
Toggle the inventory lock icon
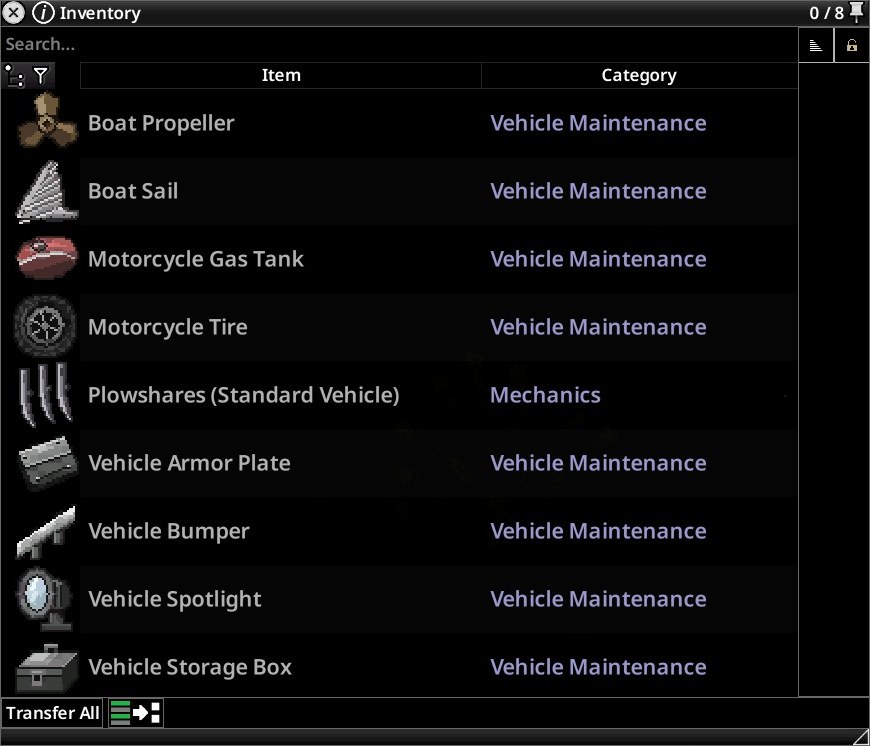[x=852, y=45]
